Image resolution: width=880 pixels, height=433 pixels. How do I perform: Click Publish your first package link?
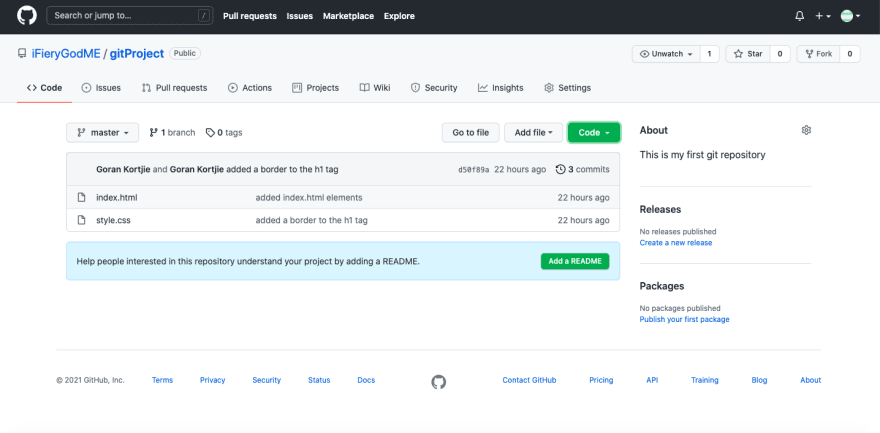click(685, 320)
